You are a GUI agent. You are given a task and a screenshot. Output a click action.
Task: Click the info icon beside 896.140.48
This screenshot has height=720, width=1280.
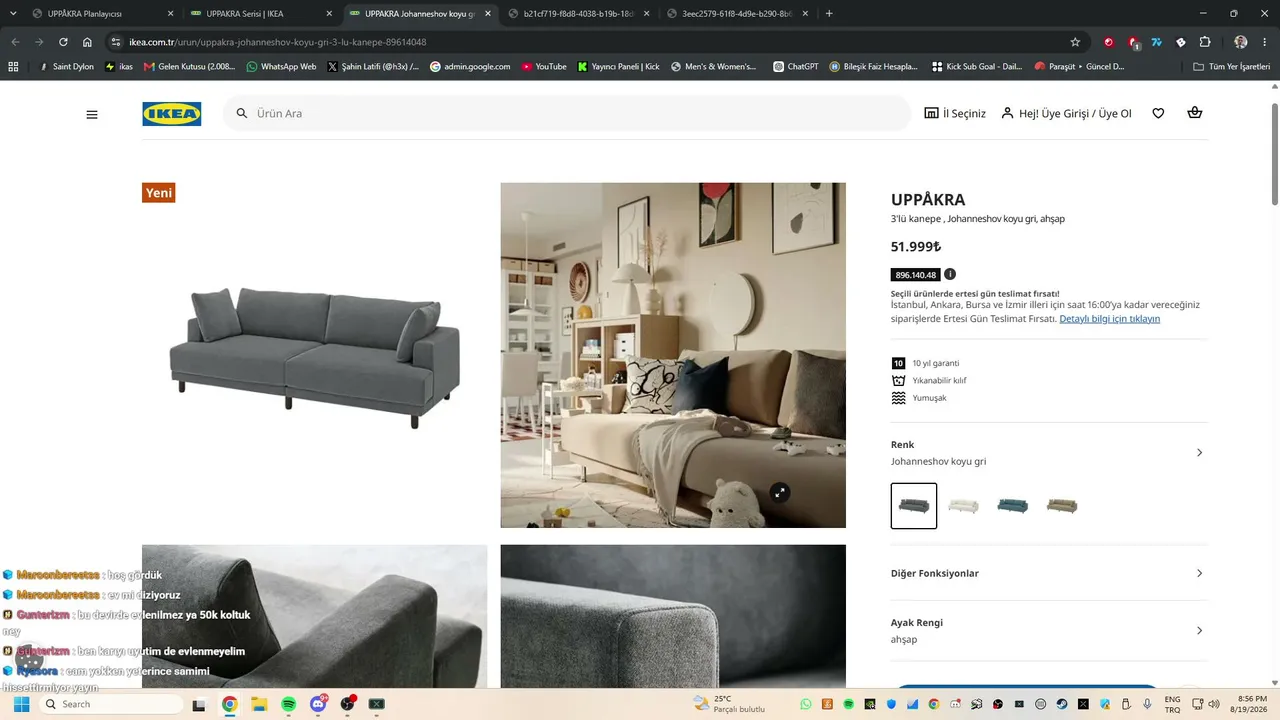point(950,274)
